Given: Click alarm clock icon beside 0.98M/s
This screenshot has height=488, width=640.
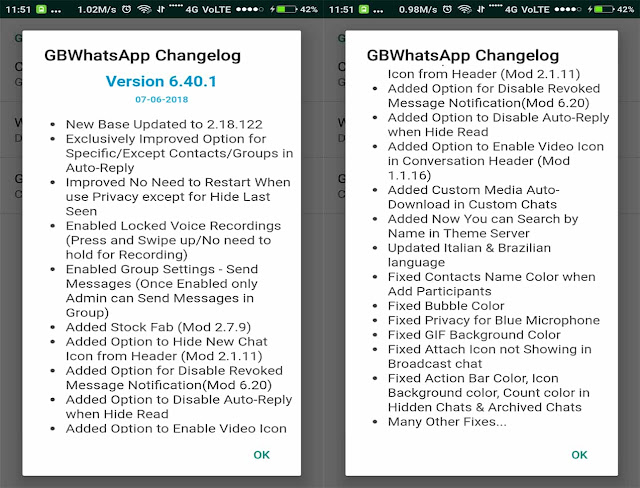Looking at the screenshot, I should click(447, 9).
